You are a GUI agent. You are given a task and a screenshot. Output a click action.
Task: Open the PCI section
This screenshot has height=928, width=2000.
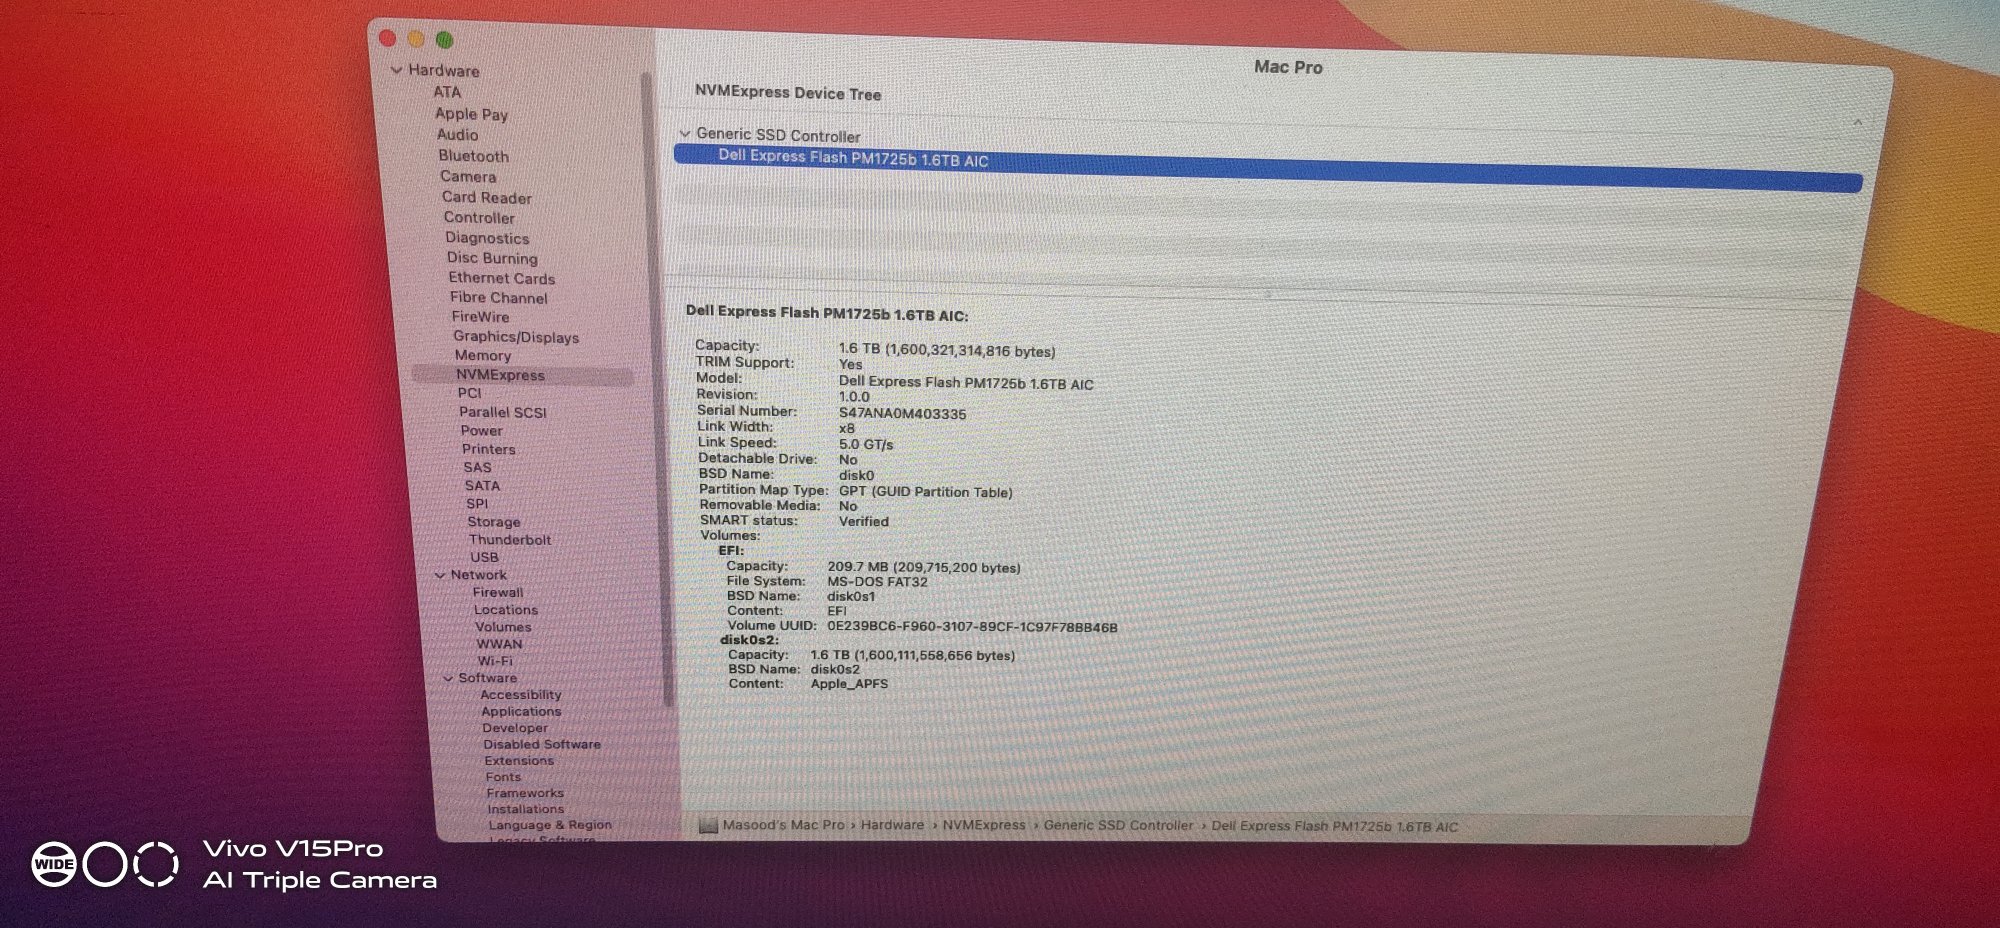(469, 393)
